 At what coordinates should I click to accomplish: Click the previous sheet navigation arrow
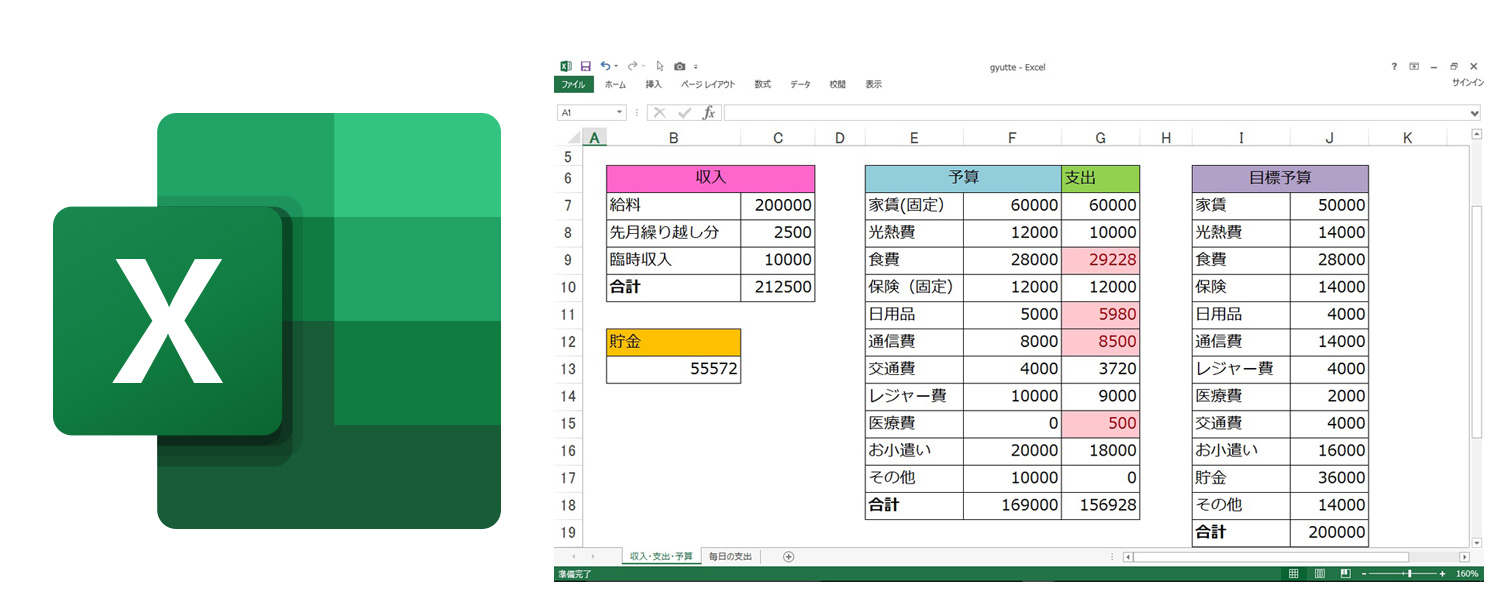tap(573, 557)
